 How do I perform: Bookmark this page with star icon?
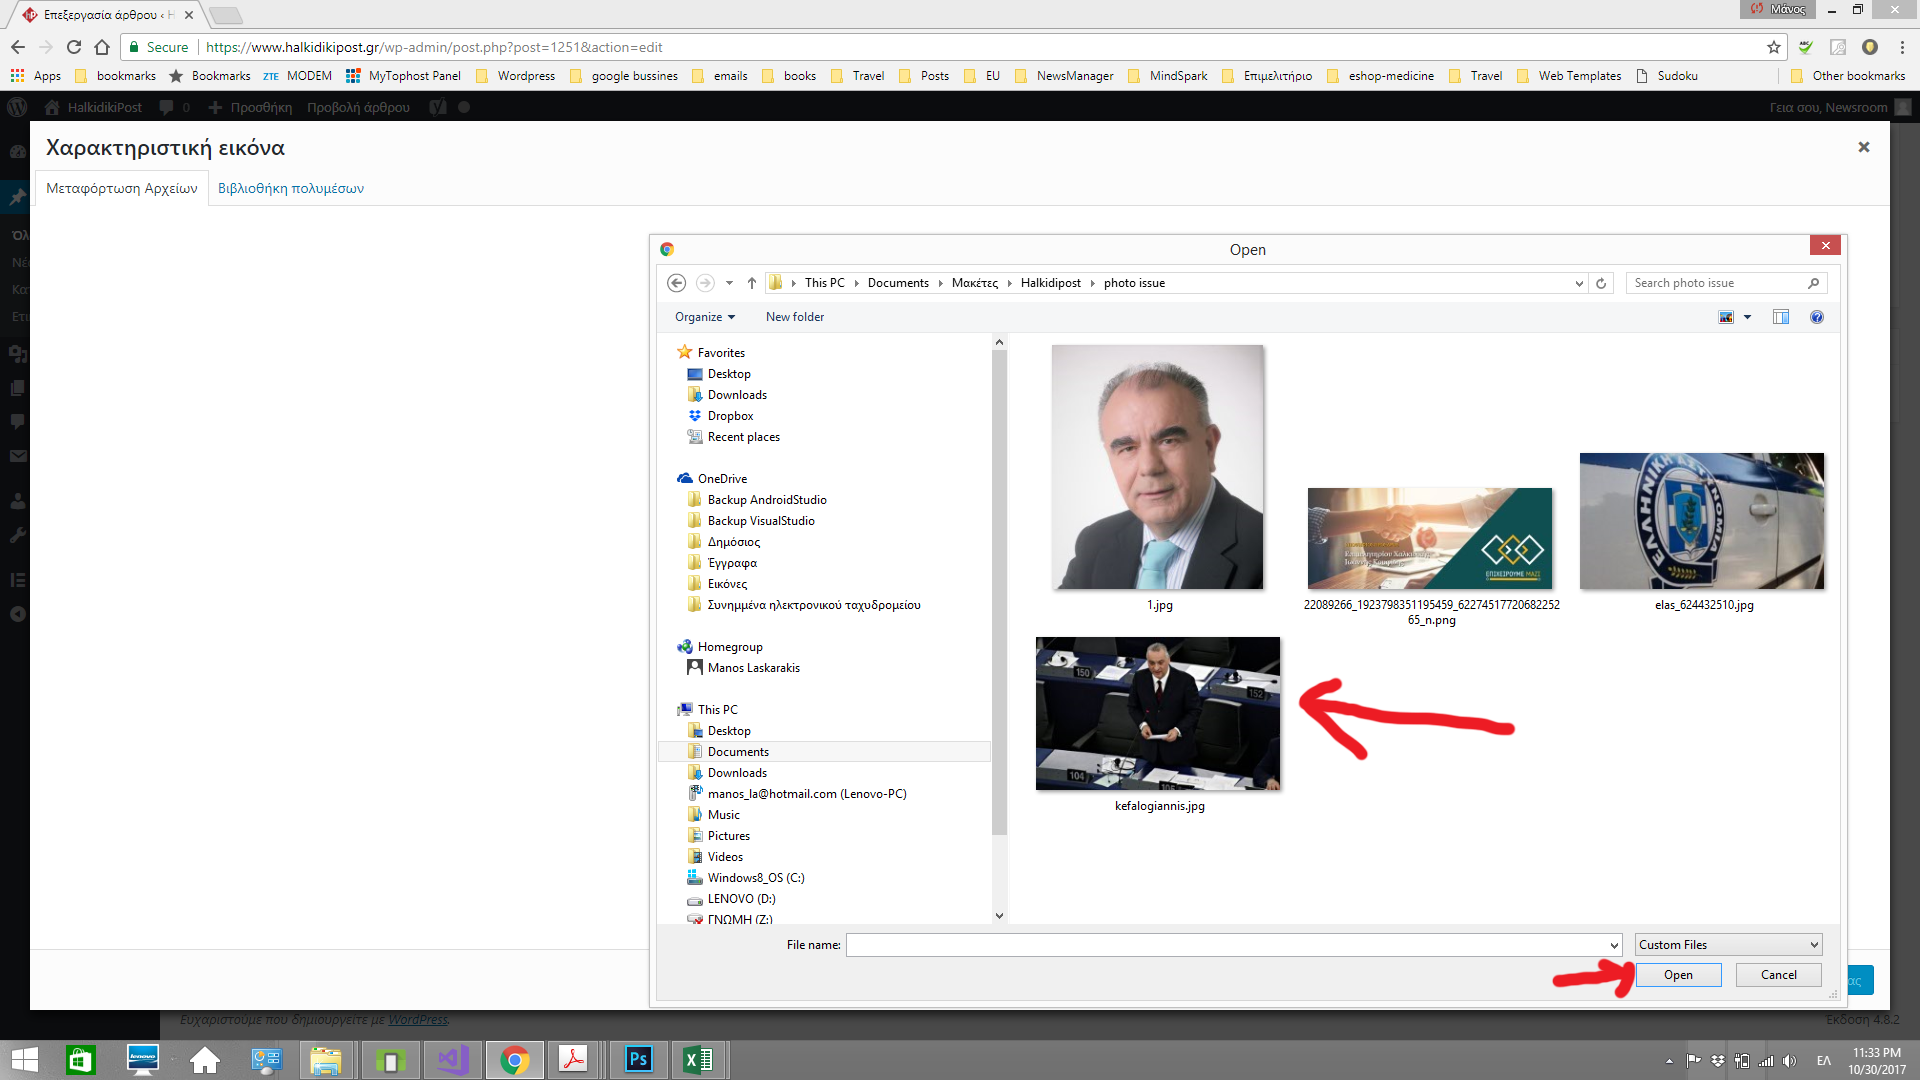click(x=1774, y=47)
